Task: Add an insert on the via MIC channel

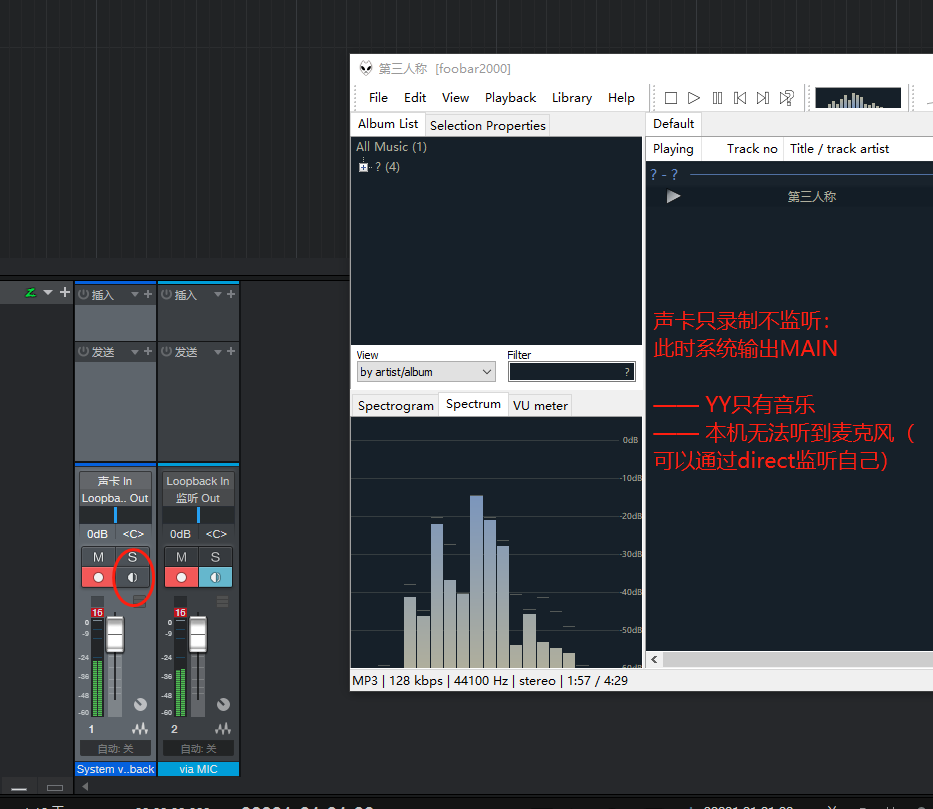Action: point(231,294)
